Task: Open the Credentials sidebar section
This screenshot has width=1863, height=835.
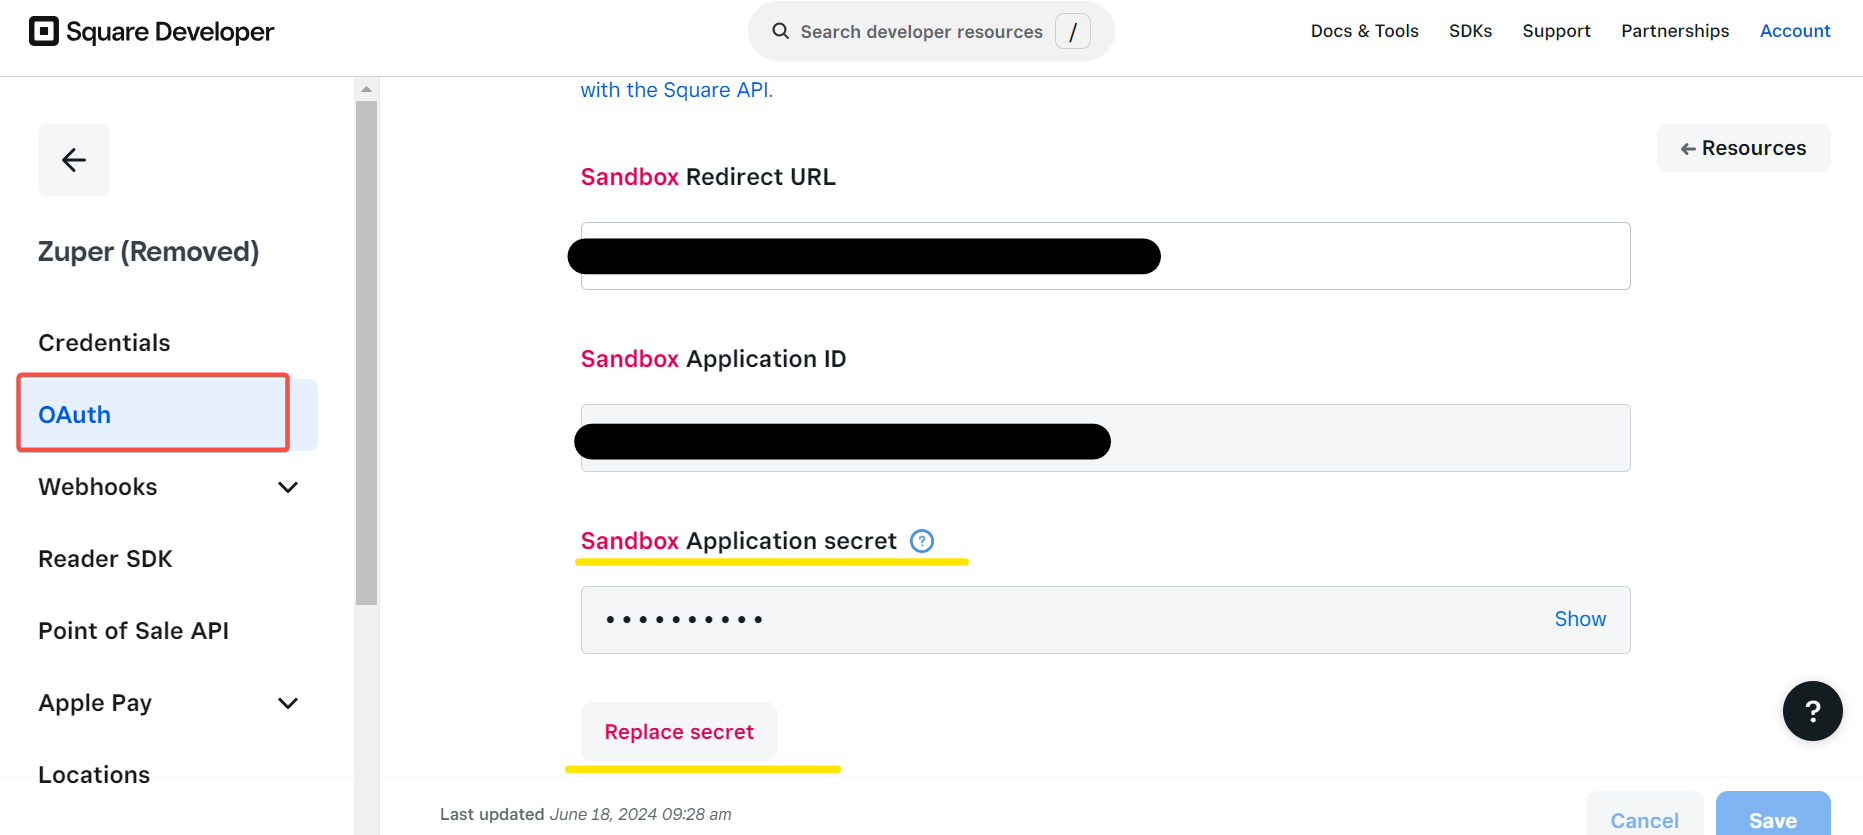Action: (104, 343)
